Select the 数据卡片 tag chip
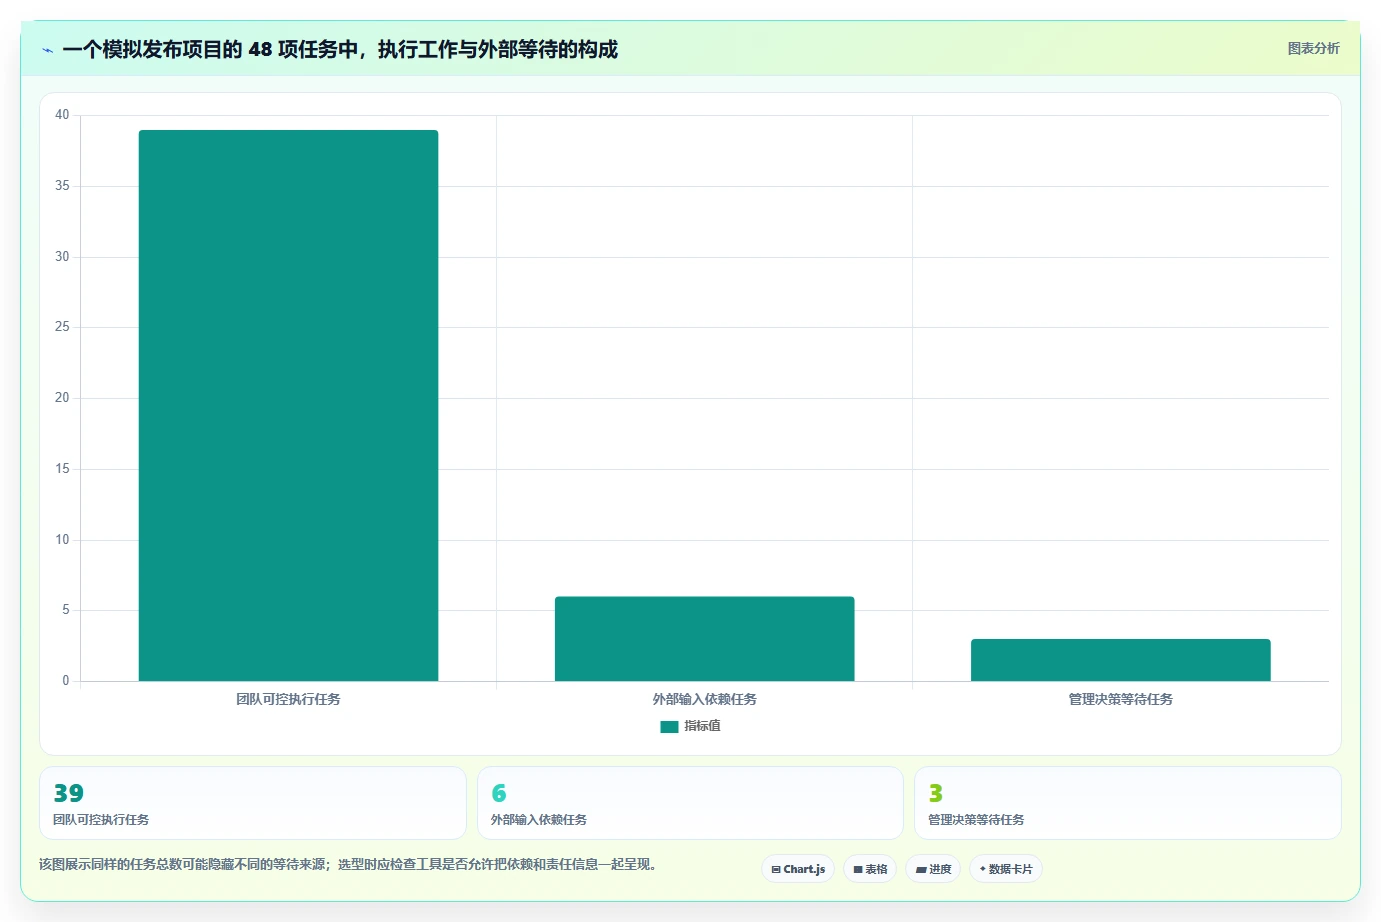The image size is (1381, 922). pyautogui.click(x=1006, y=869)
